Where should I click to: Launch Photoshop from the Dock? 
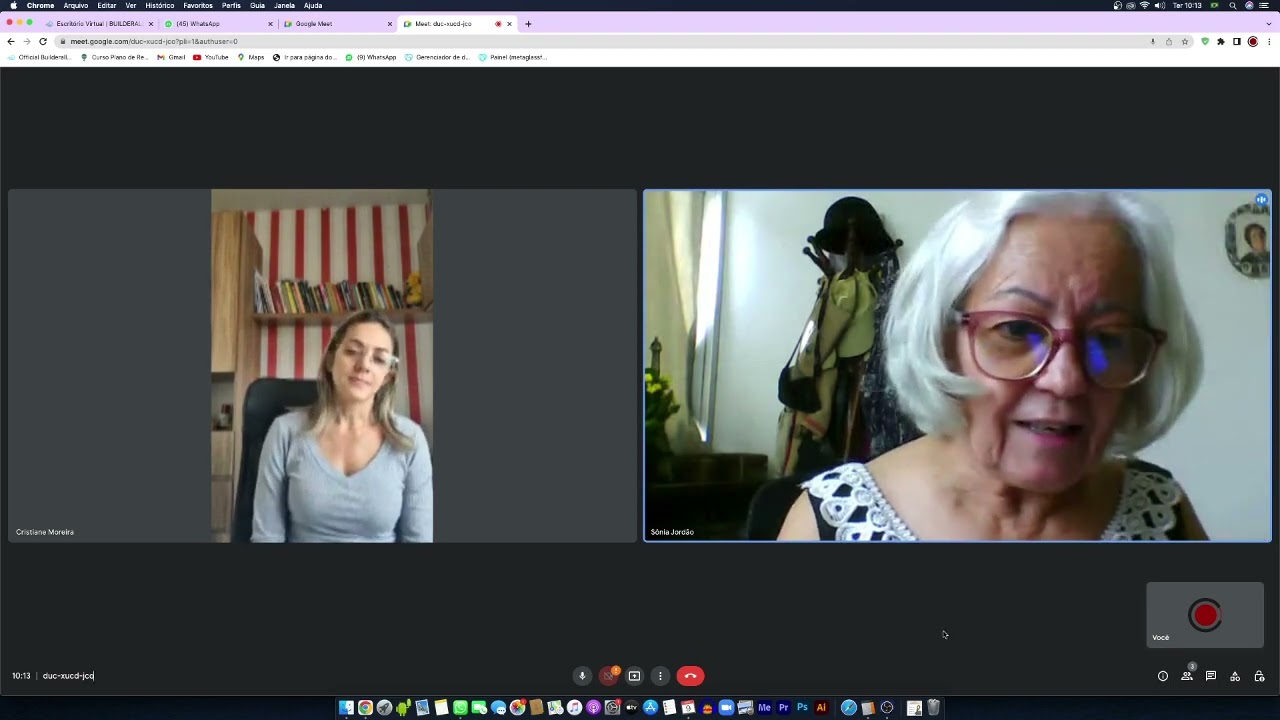click(x=802, y=707)
